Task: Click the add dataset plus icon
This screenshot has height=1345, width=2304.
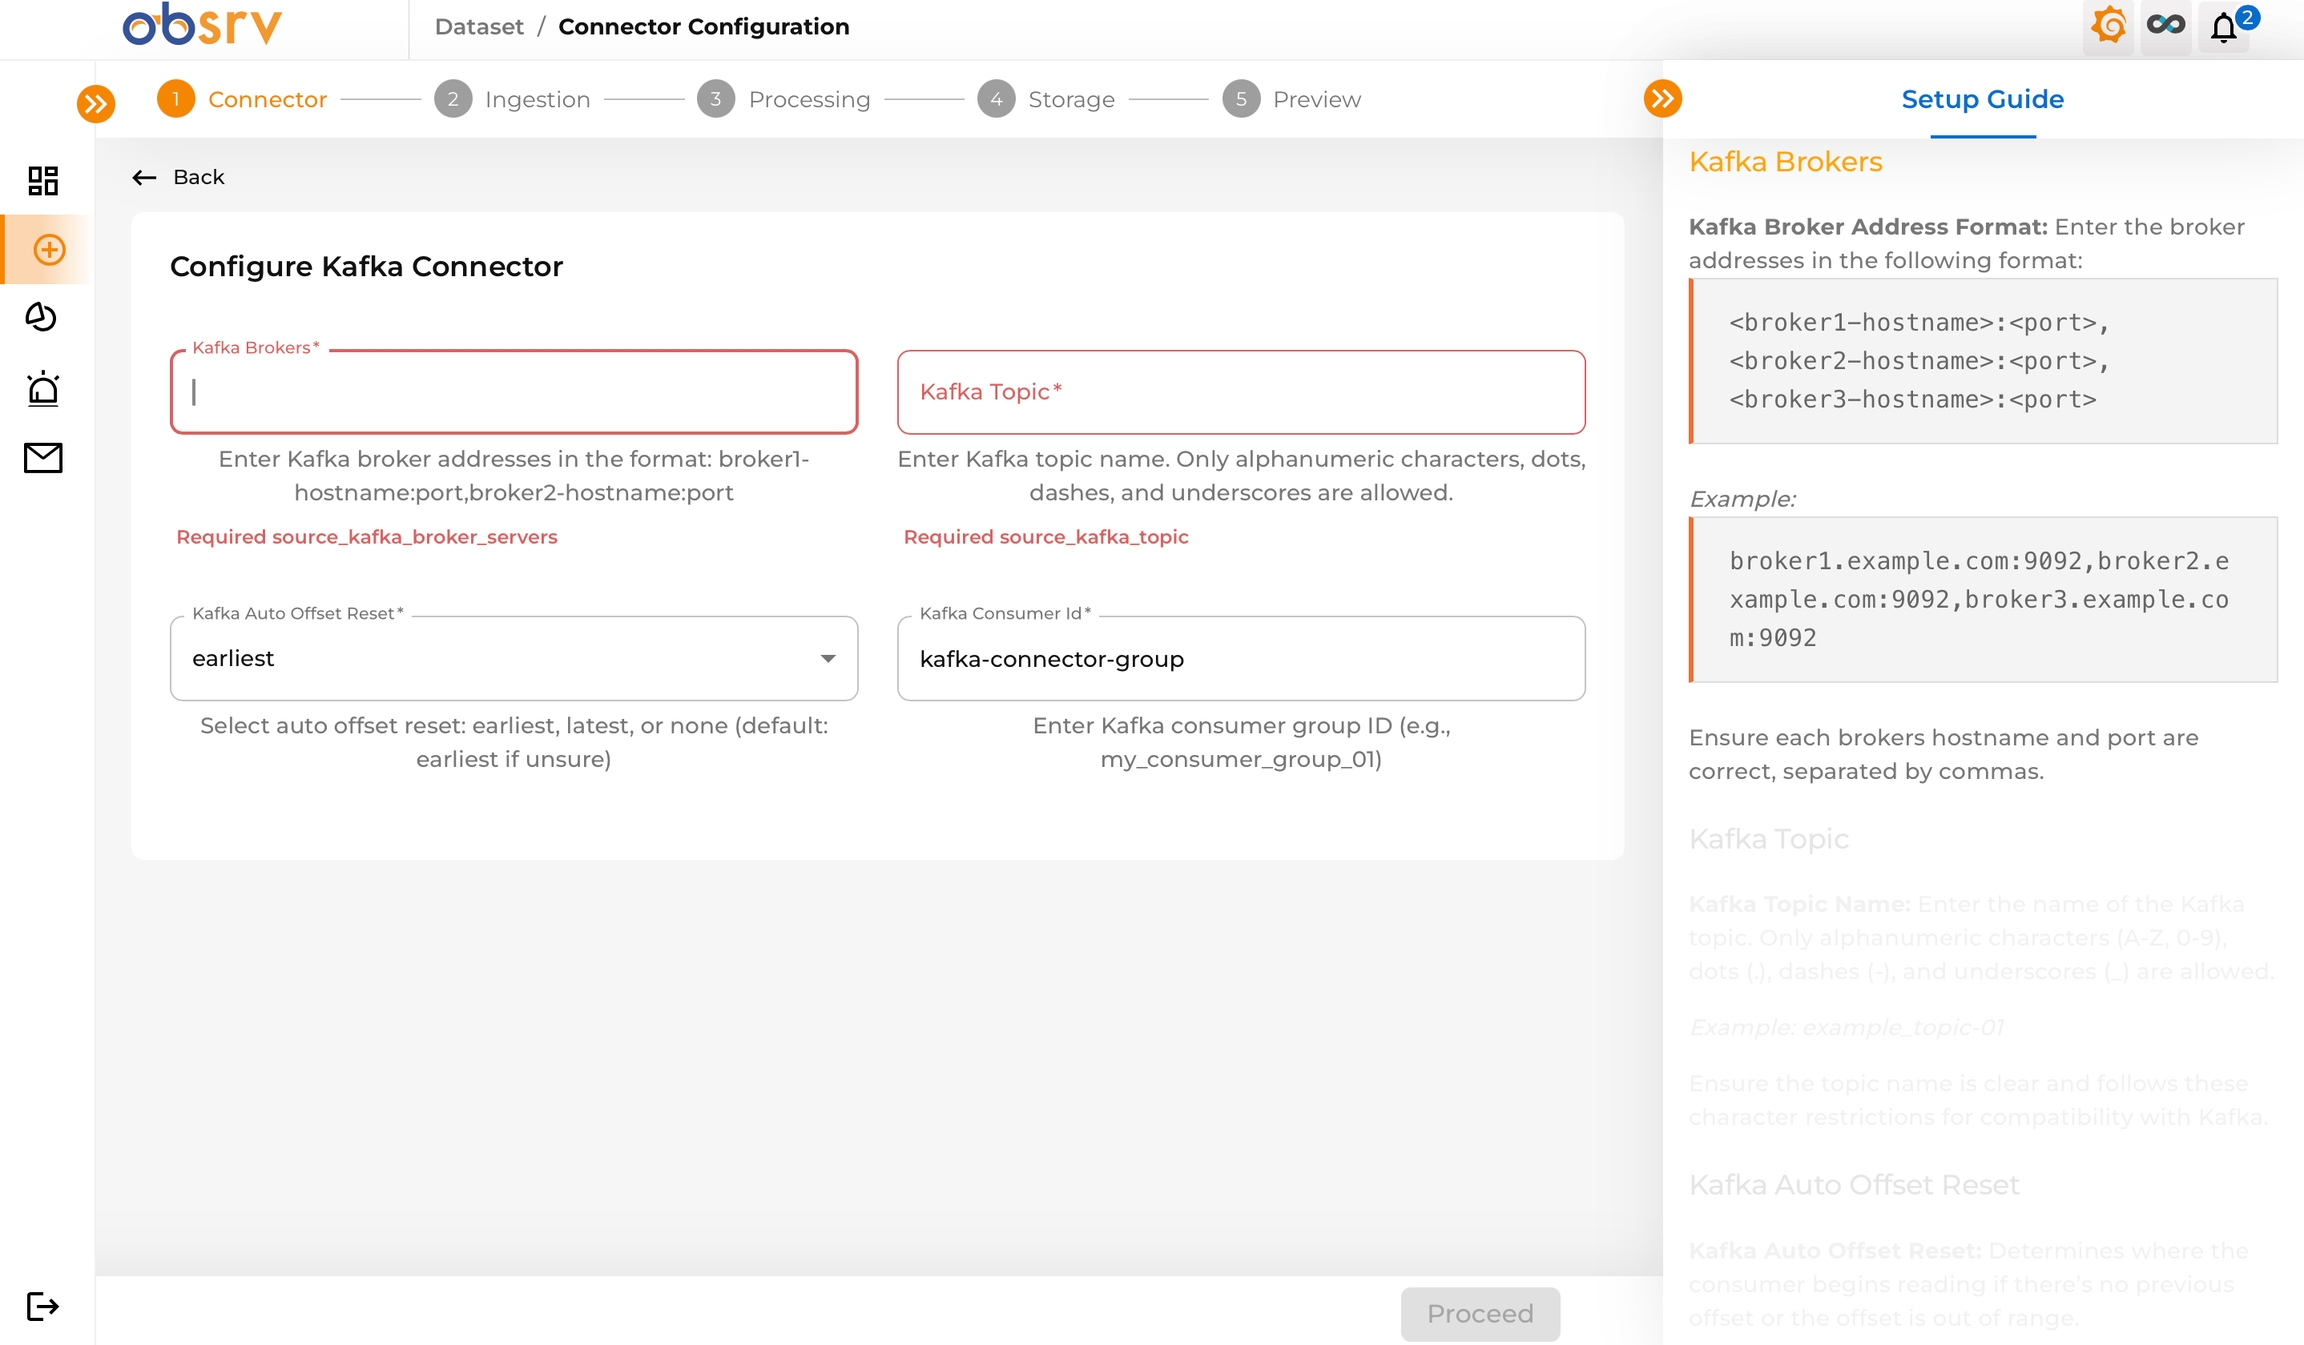Action: 49,250
